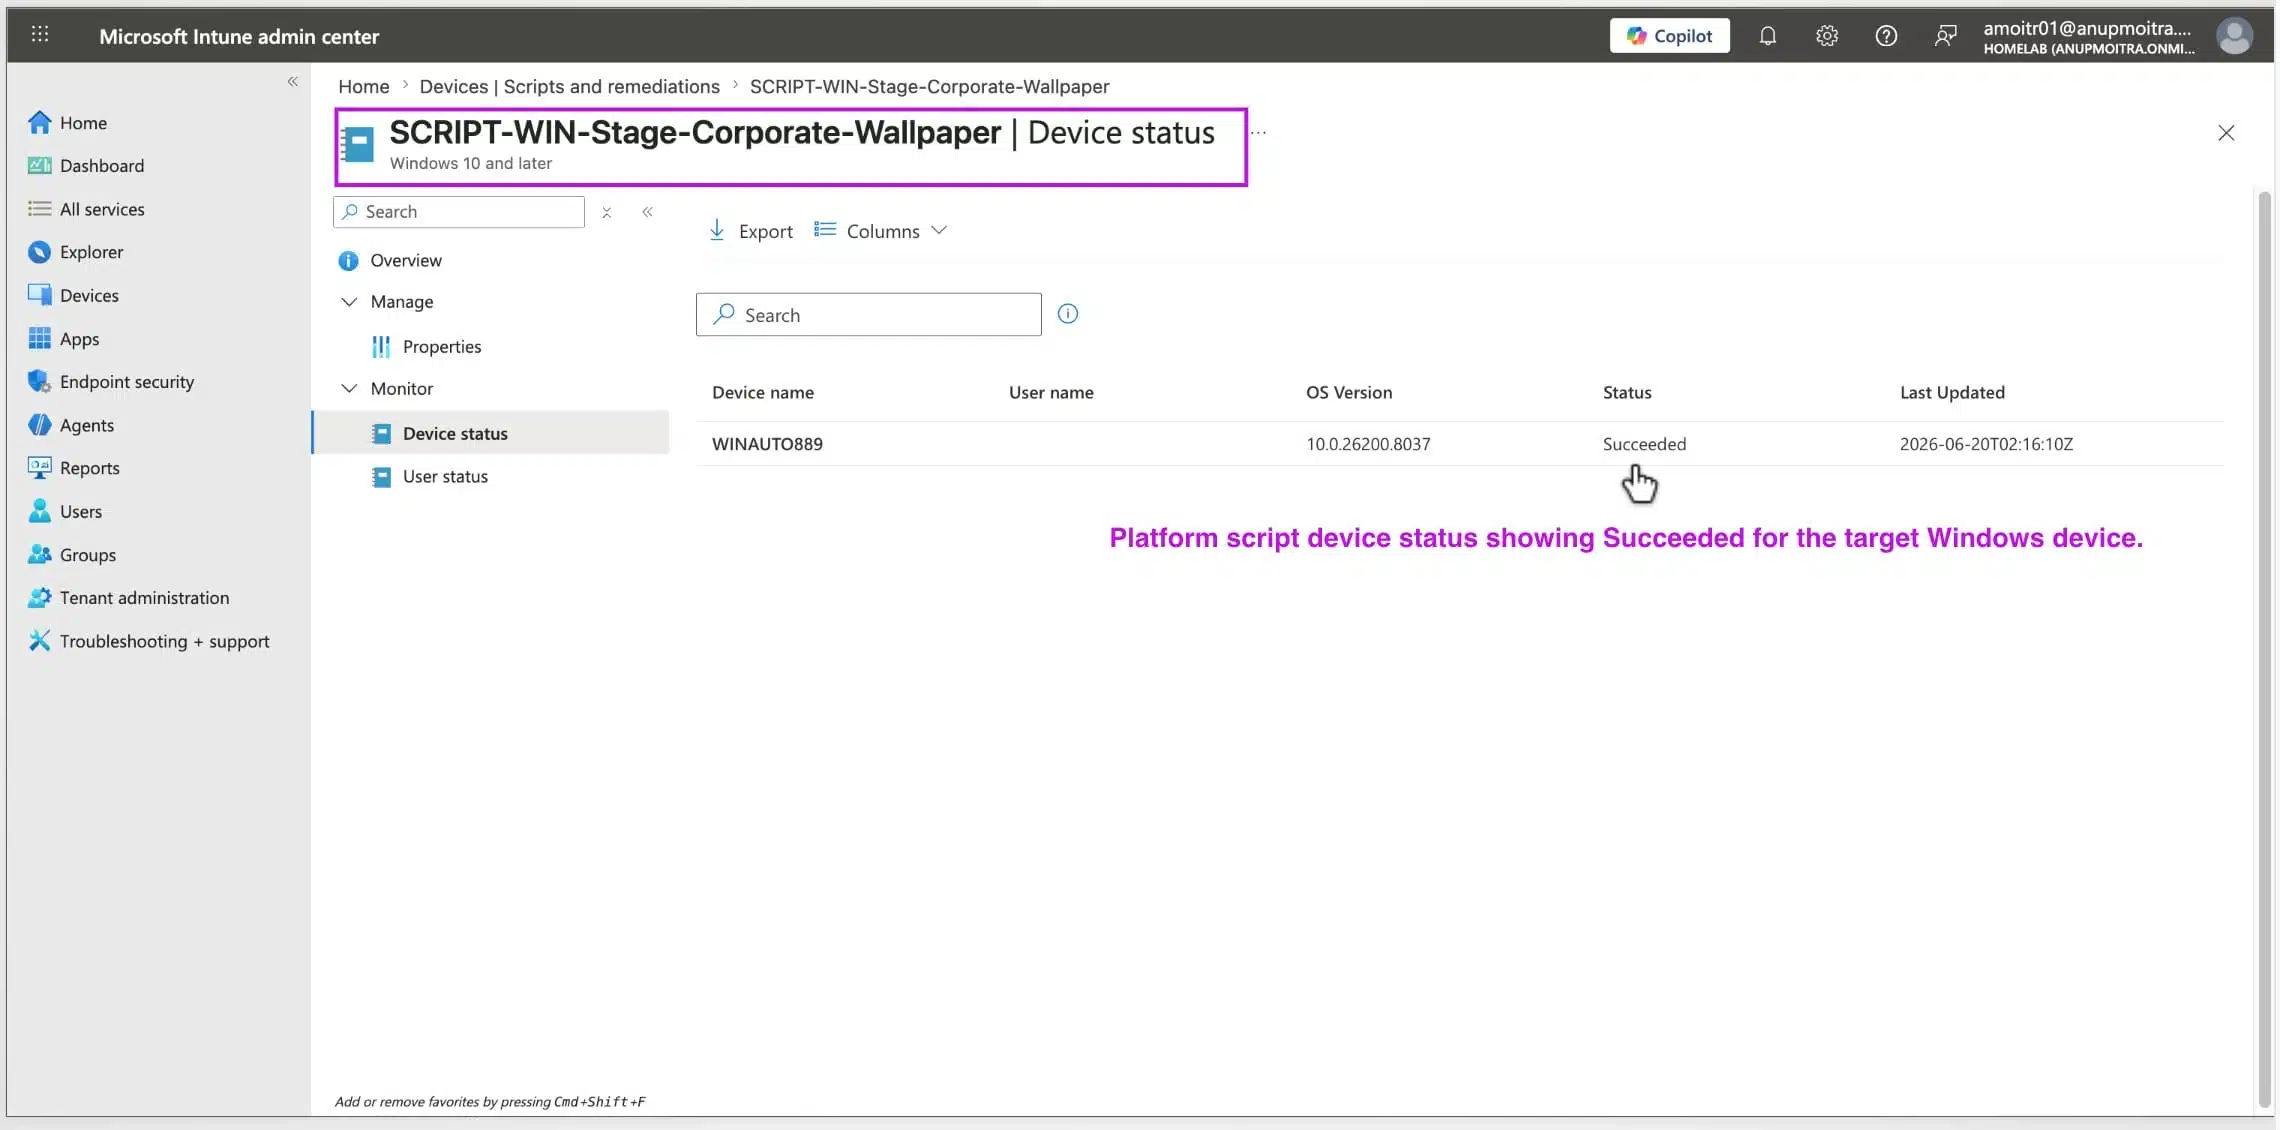2280x1130 pixels.
Task: Open the settings gear in header
Action: coord(1826,36)
